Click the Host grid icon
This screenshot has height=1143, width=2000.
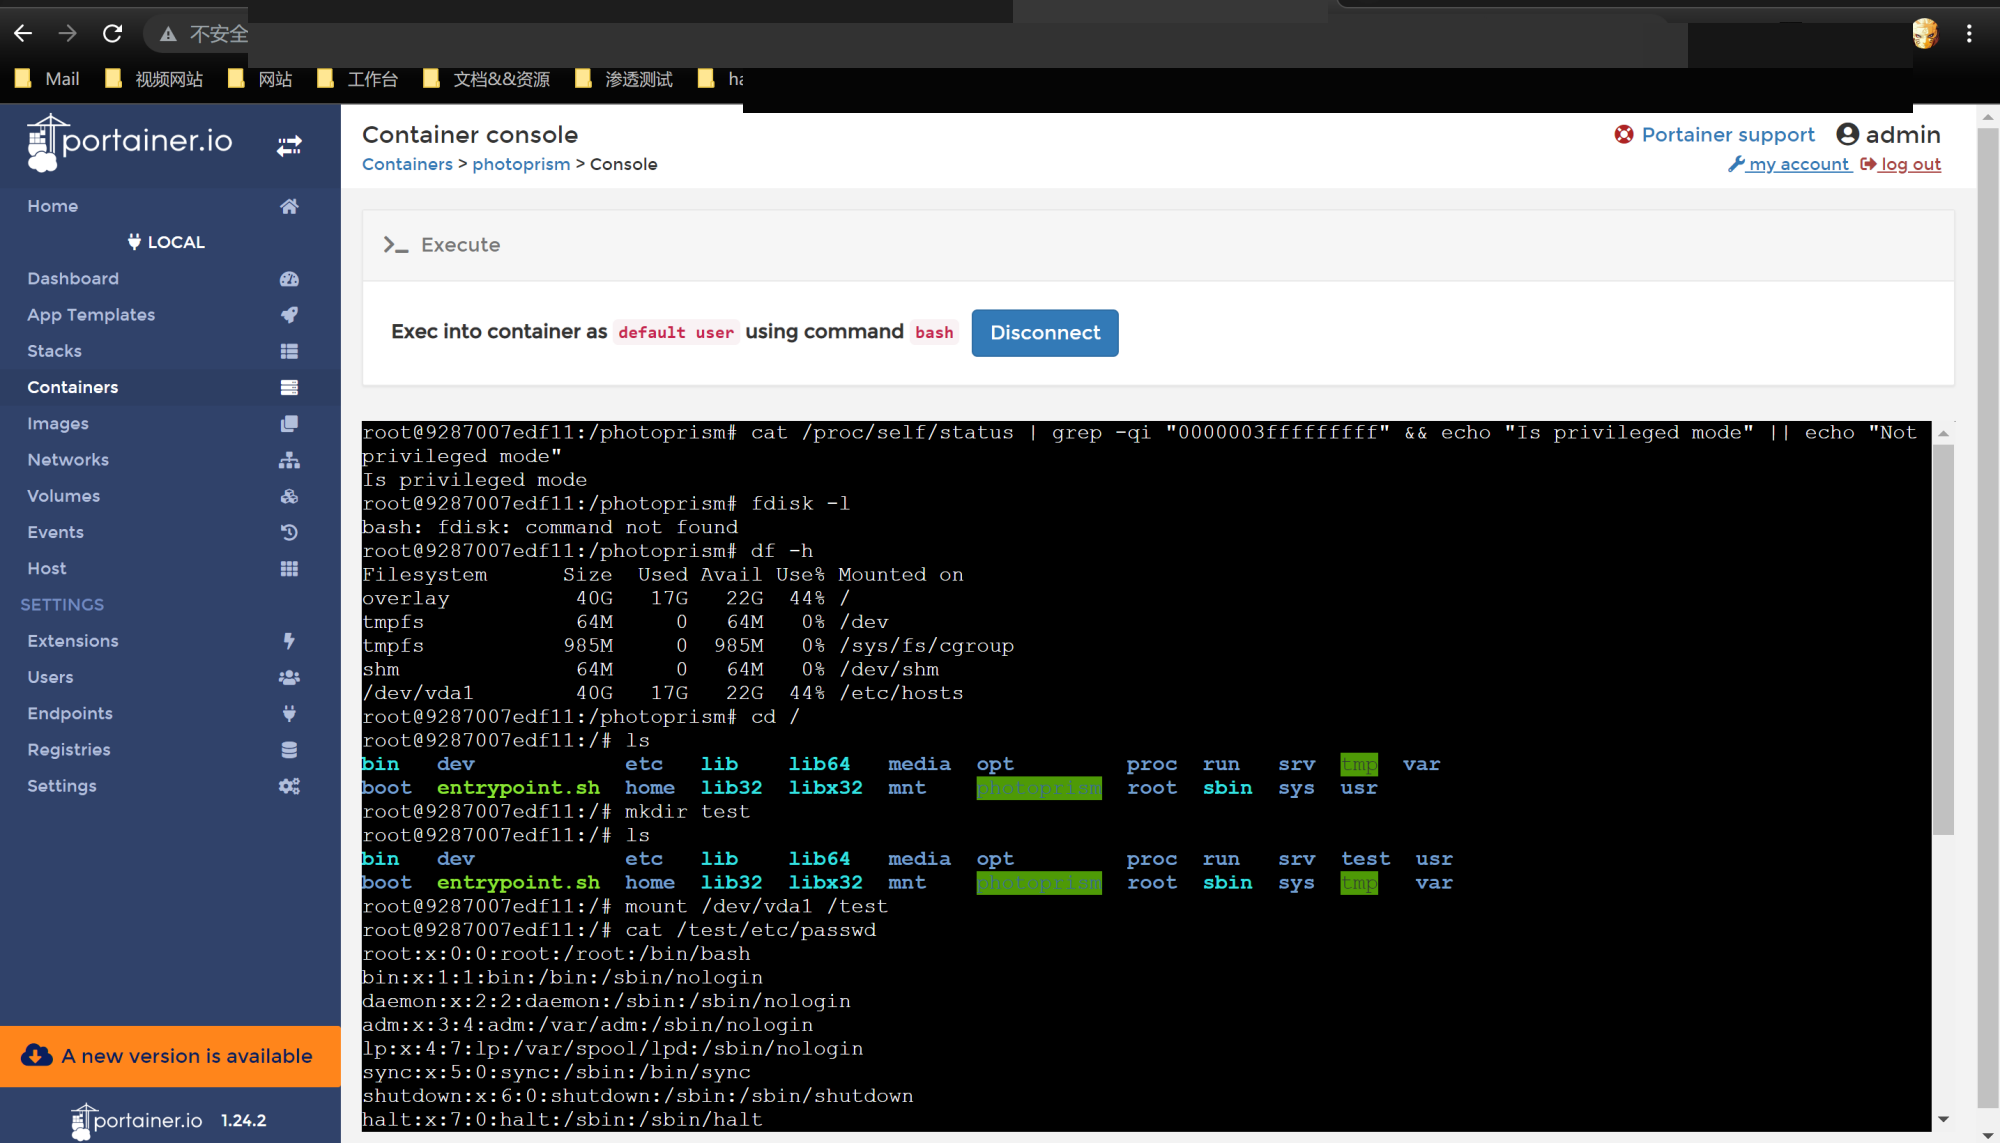[x=289, y=568]
